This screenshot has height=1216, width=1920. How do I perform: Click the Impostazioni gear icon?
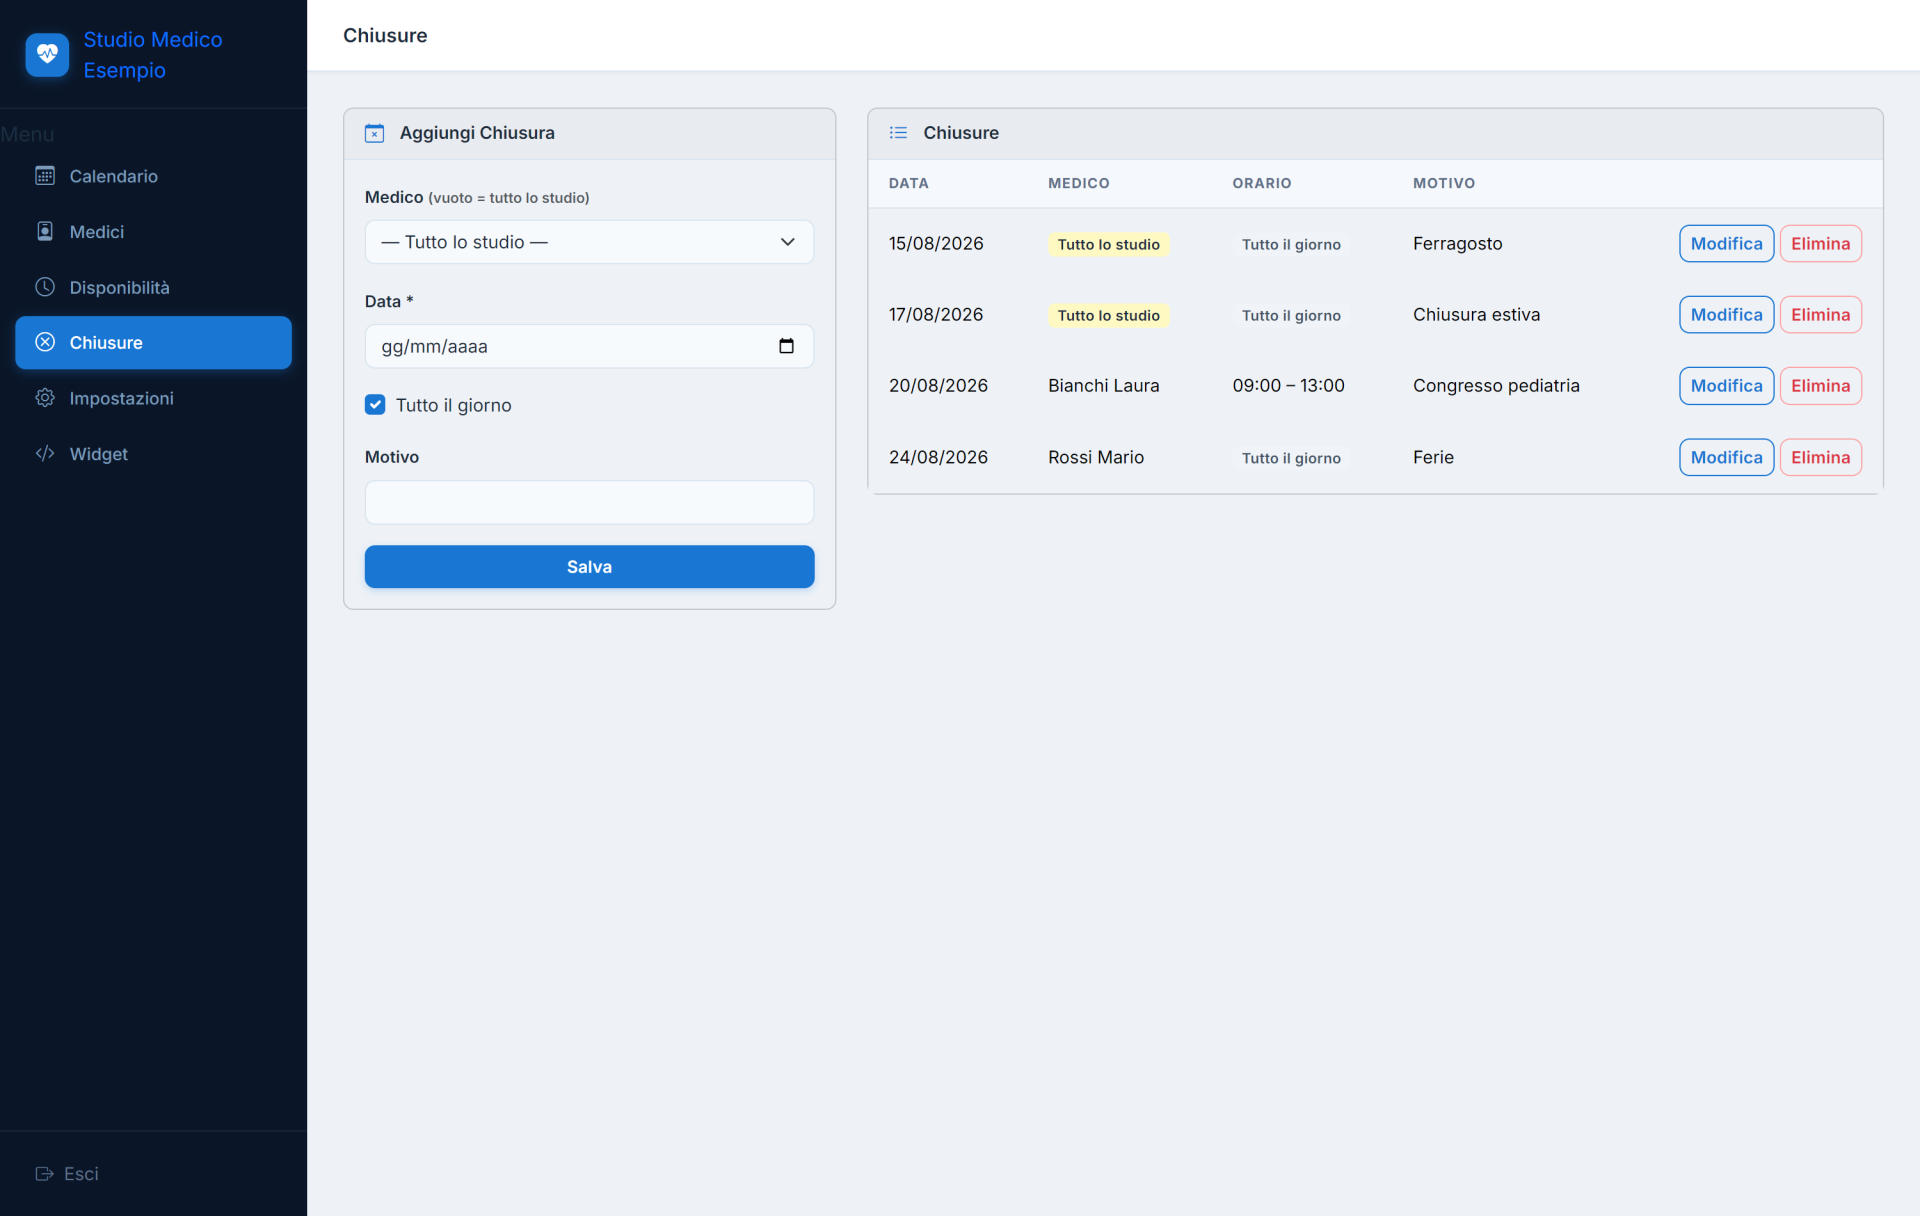pos(45,398)
